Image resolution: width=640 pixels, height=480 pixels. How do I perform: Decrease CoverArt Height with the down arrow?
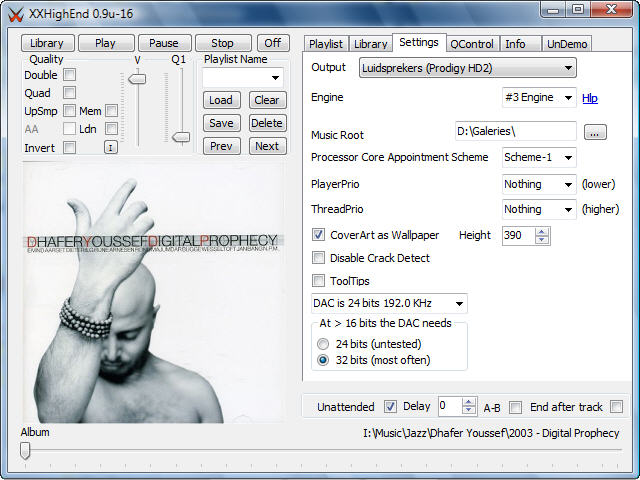tap(542, 240)
